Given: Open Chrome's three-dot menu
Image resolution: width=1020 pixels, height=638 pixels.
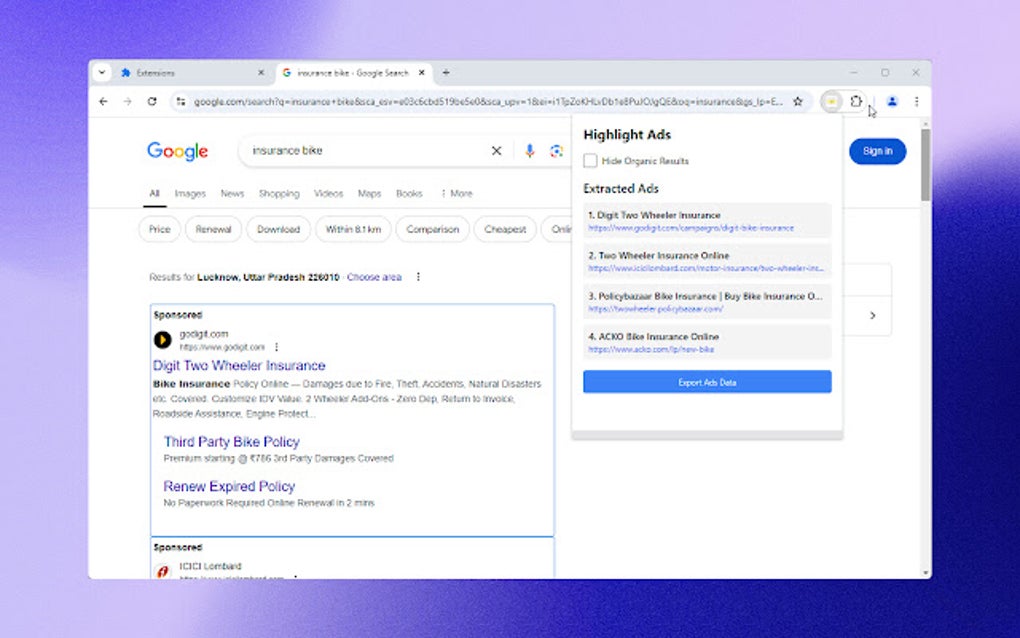Looking at the screenshot, I should [917, 101].
